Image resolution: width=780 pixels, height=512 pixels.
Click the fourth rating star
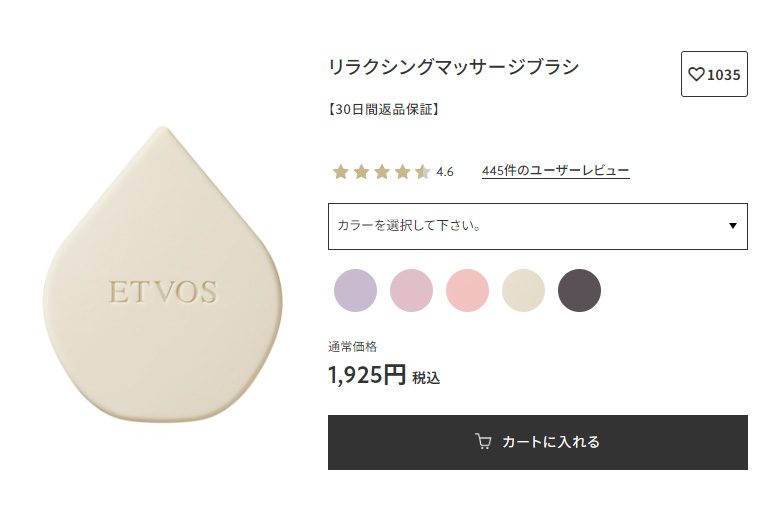pyautogui.click(x=402, y=172)
